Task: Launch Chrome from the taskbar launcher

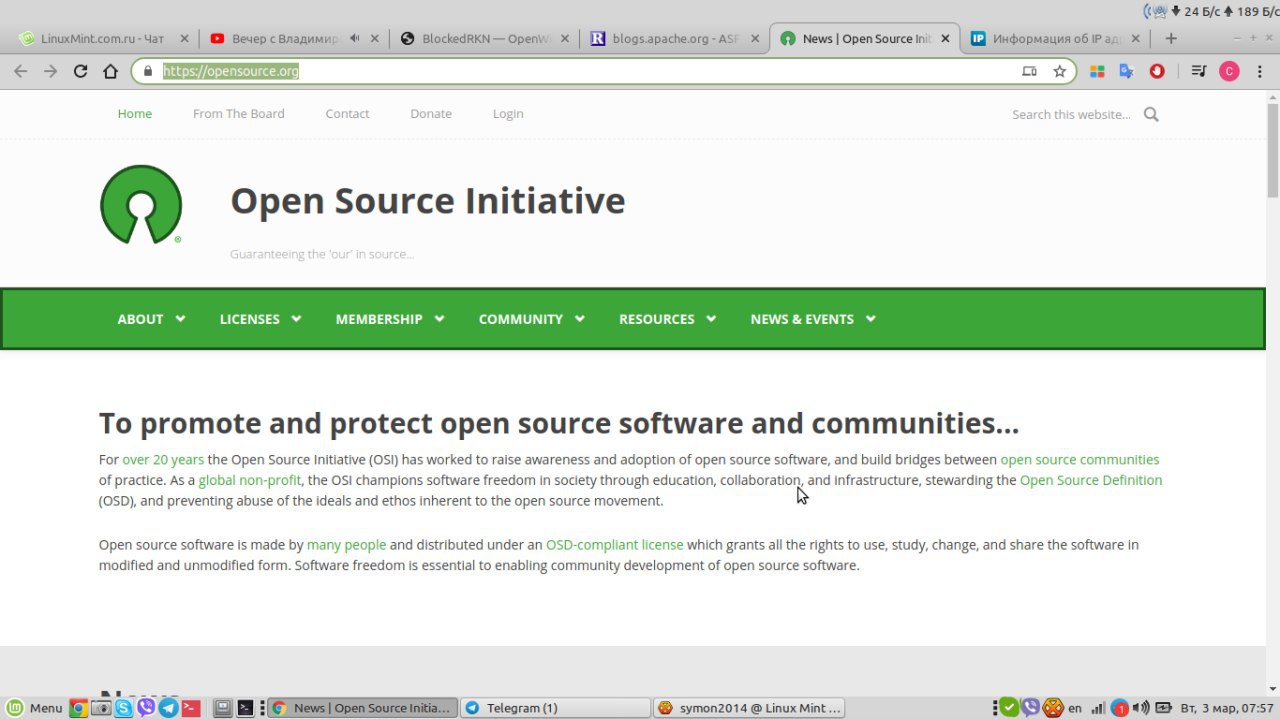Action: pyautogui.click(x=78, y=708)
